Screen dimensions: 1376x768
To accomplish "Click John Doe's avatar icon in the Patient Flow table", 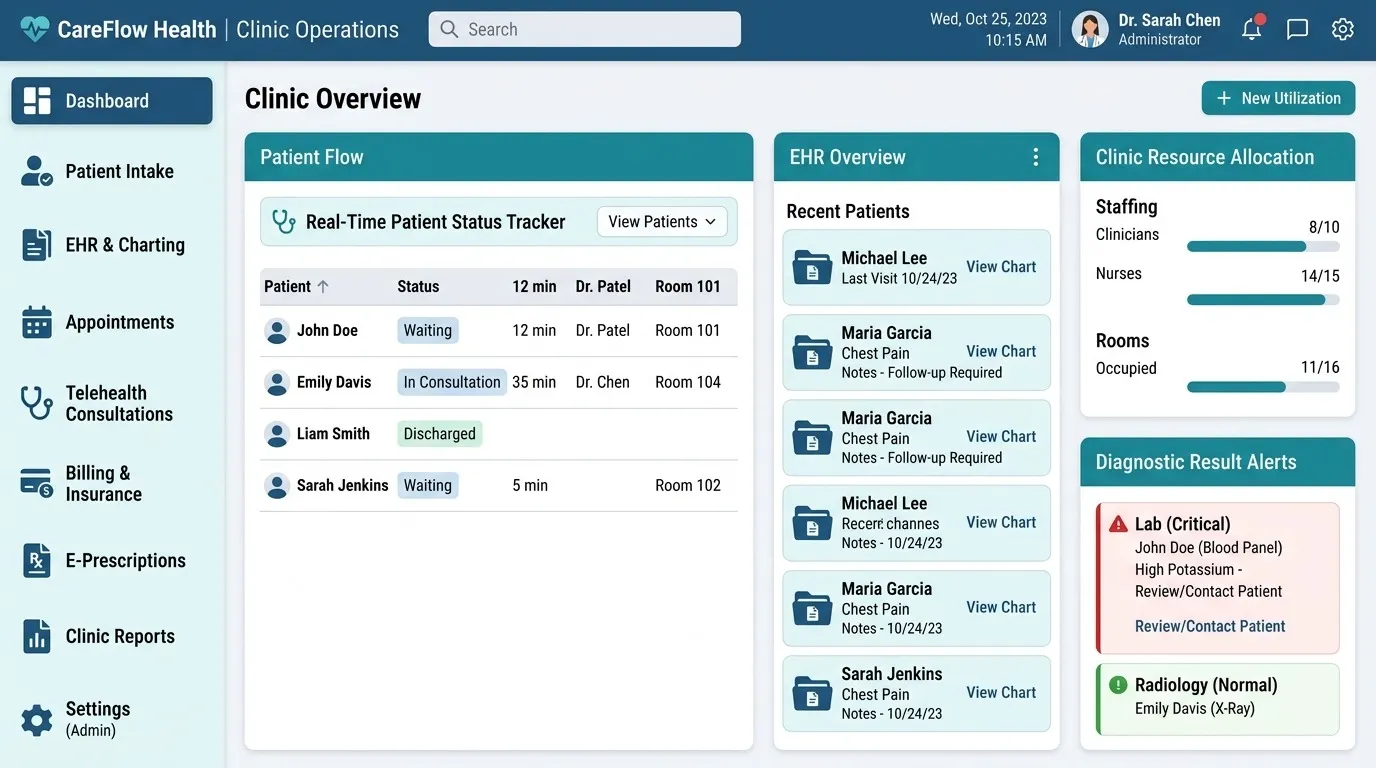I will click(x=277, y=331).
